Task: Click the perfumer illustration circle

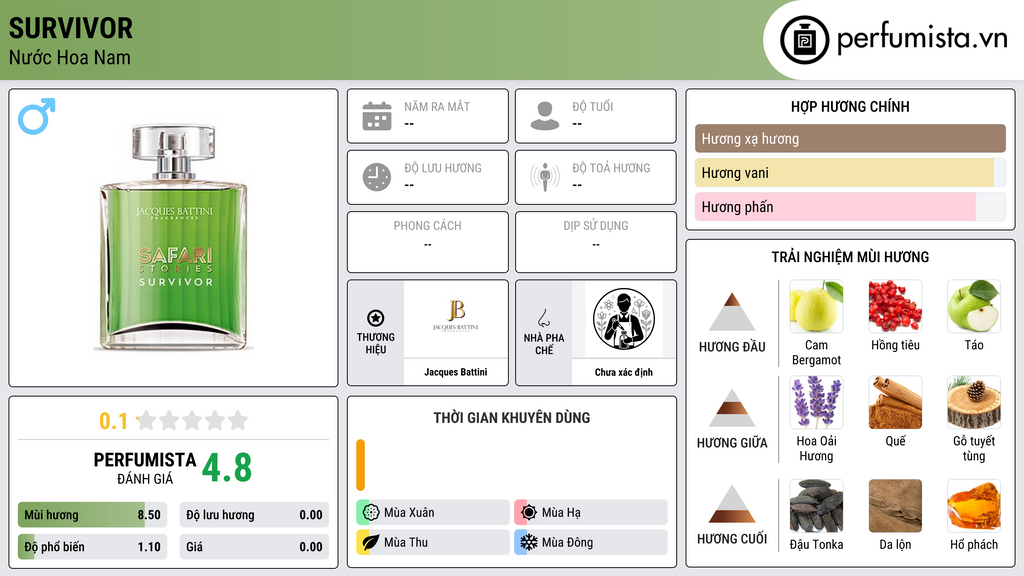Action: (624, 319)
